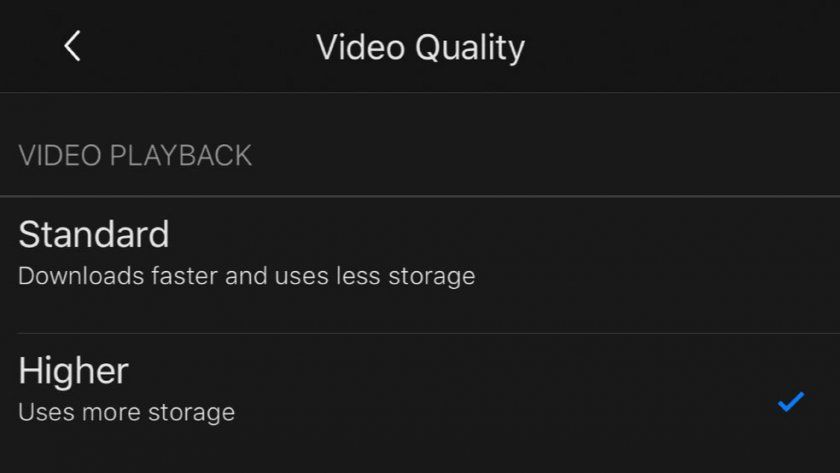Click the Higher label text

(73, 371)
